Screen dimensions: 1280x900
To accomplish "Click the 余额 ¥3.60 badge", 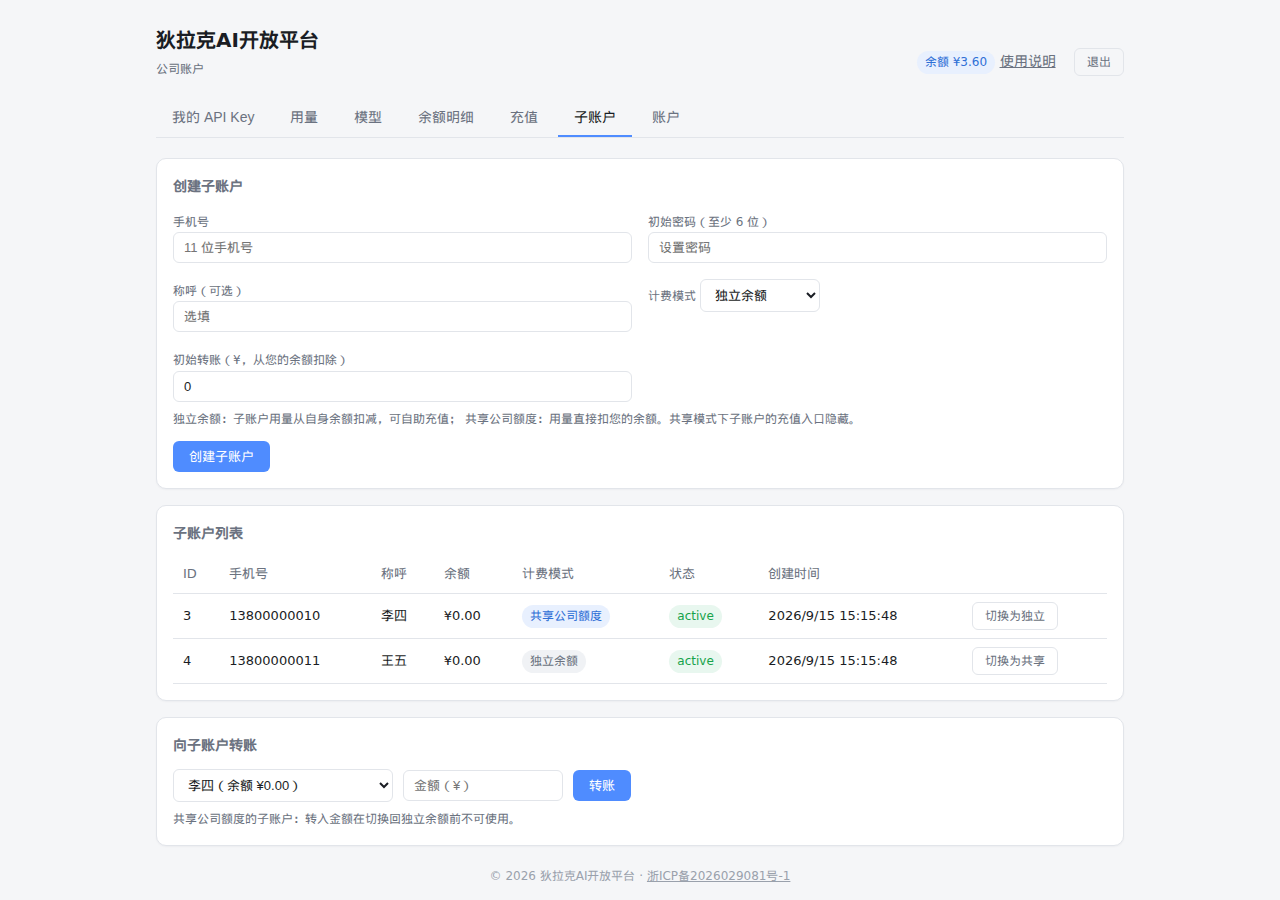I will click(956, 62).
